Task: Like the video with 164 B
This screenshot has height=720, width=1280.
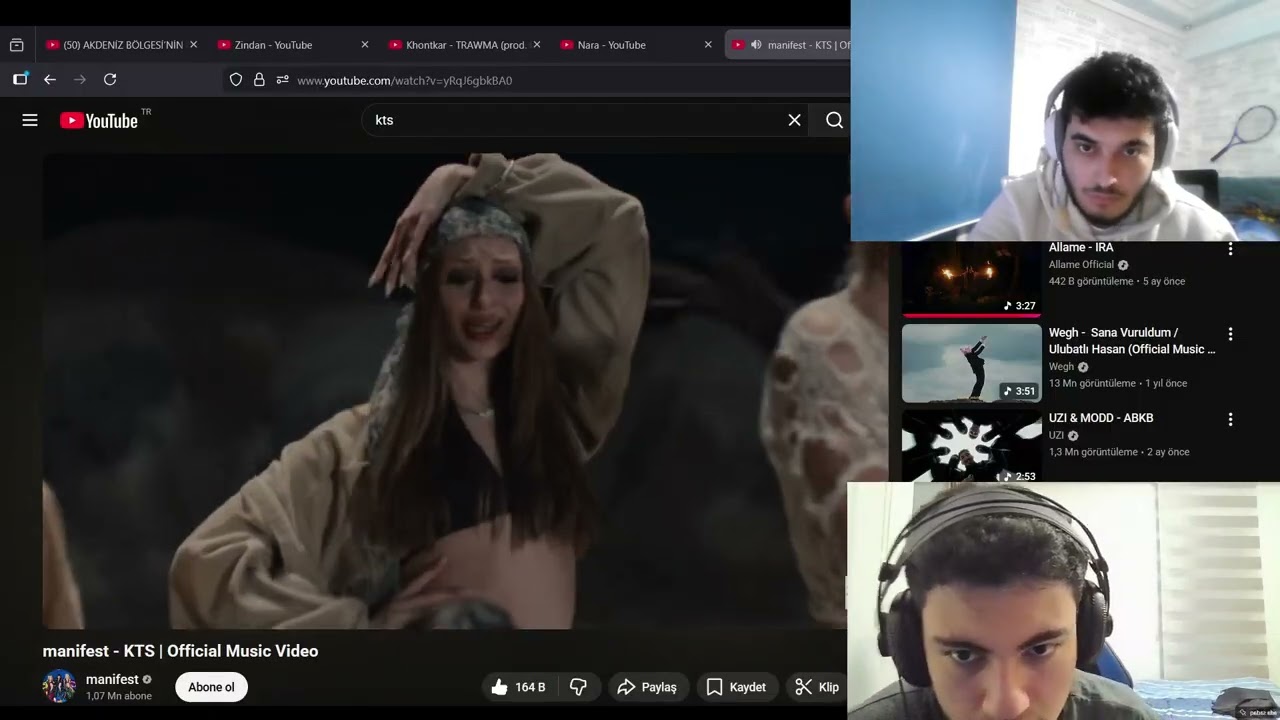Action: tap(517, 687)
